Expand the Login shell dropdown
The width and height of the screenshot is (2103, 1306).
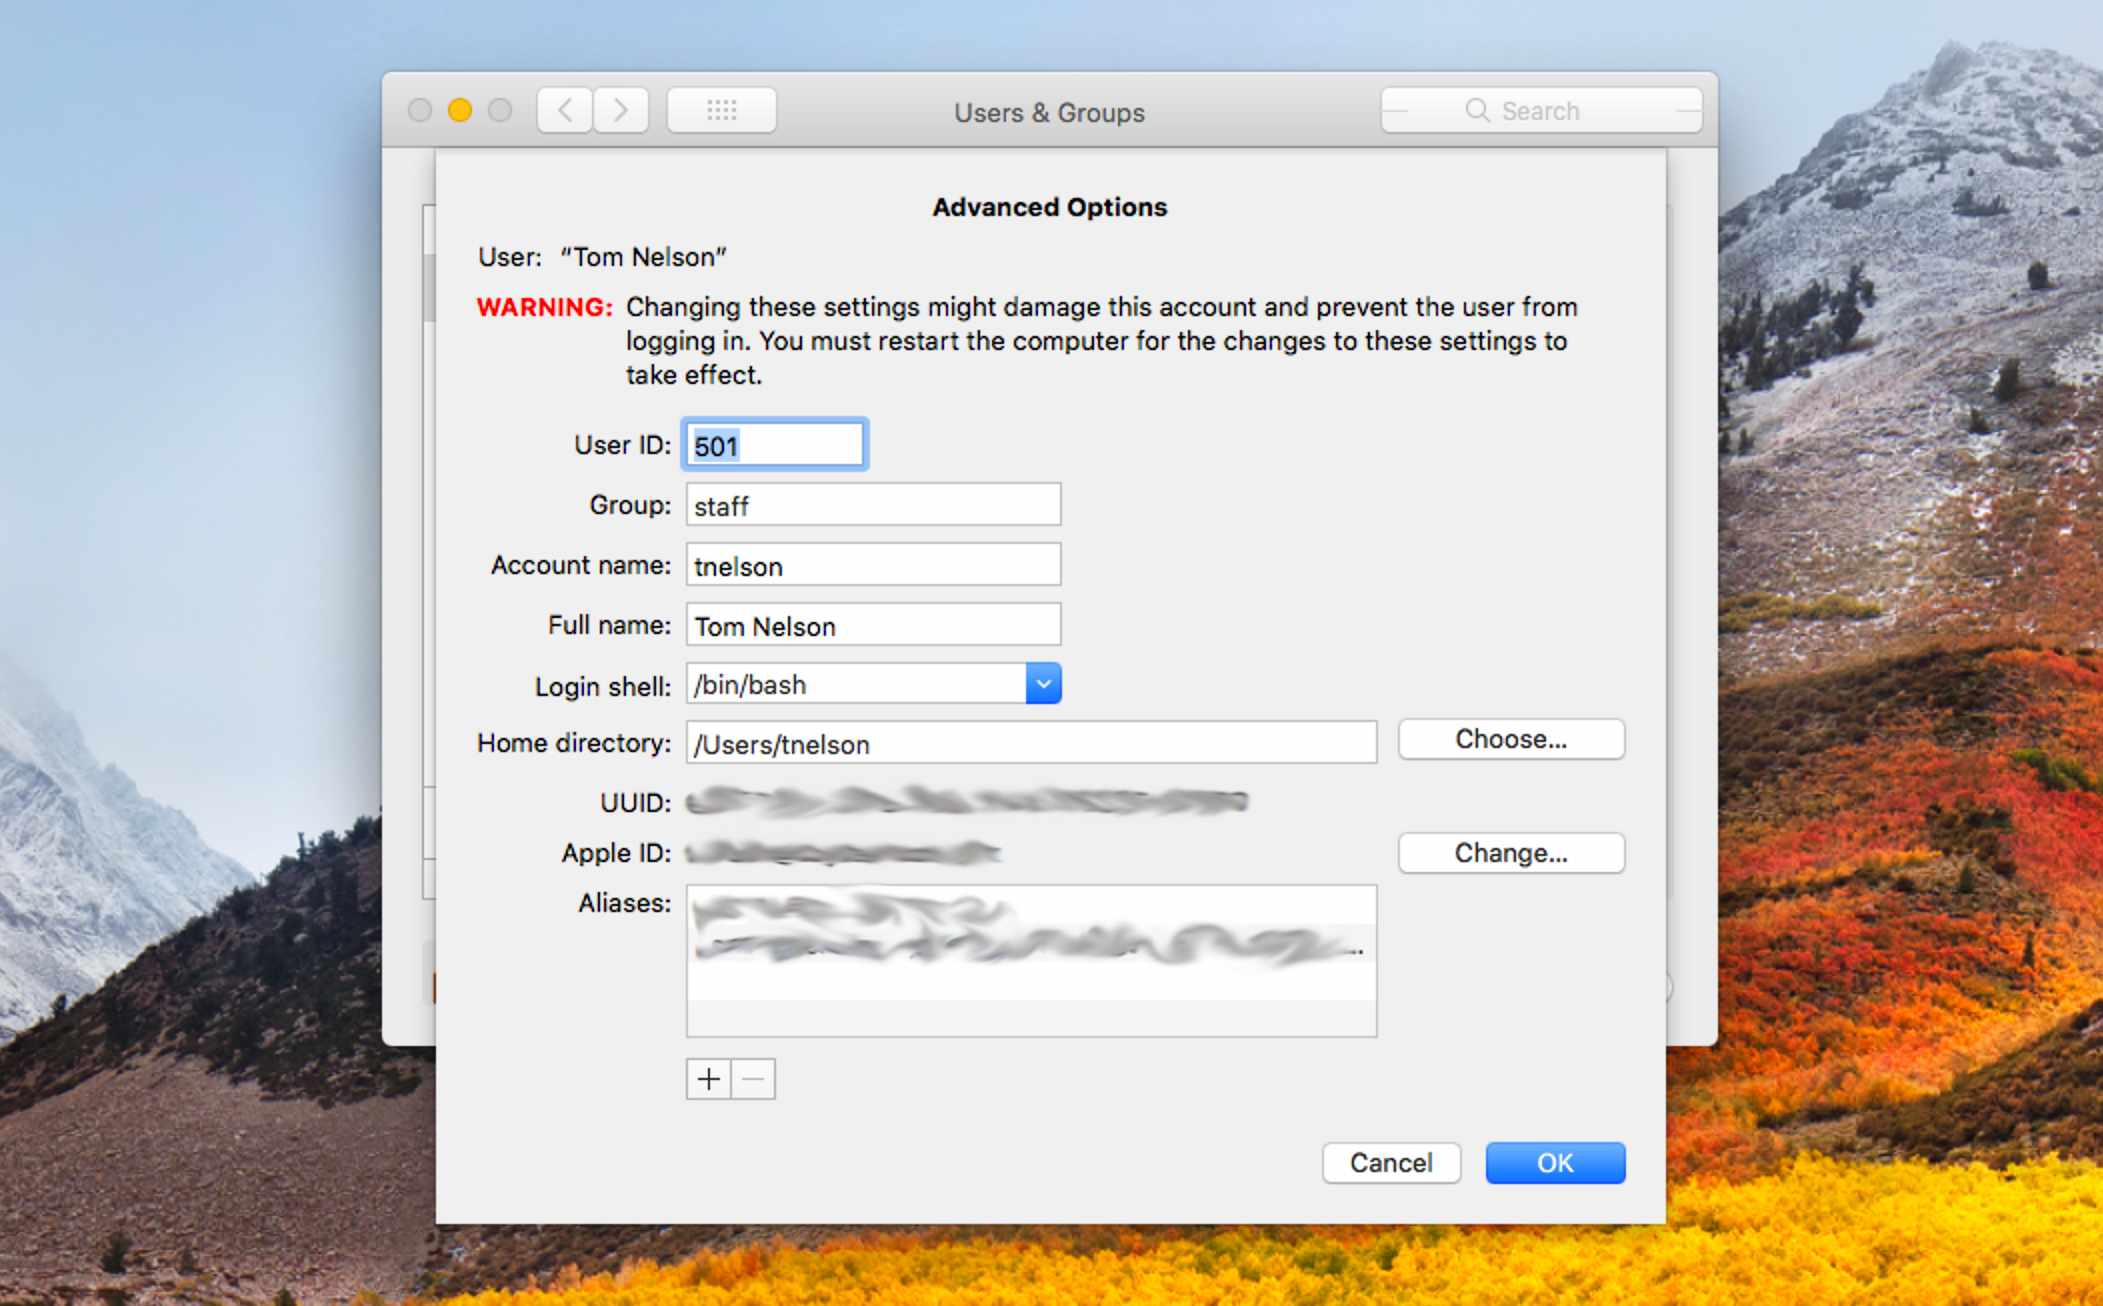pos(1048,685)
